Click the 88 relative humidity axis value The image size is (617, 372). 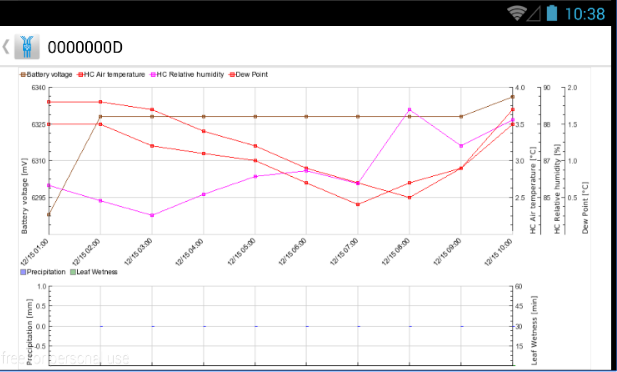(x=547, y=124)
